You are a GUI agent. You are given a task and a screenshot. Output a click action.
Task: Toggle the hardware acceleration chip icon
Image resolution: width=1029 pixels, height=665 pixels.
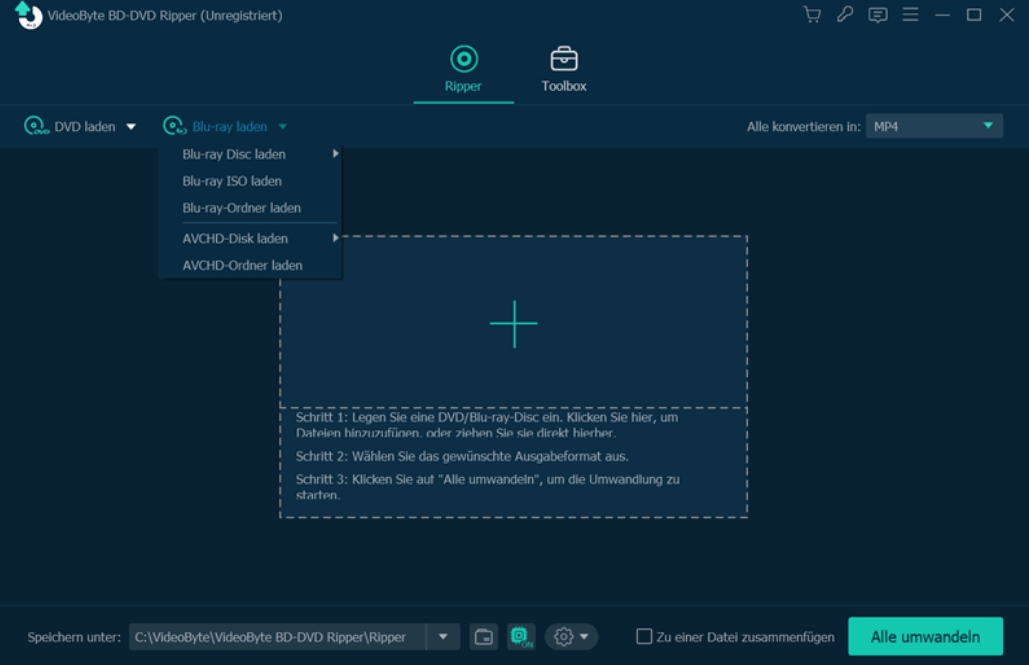521,637
